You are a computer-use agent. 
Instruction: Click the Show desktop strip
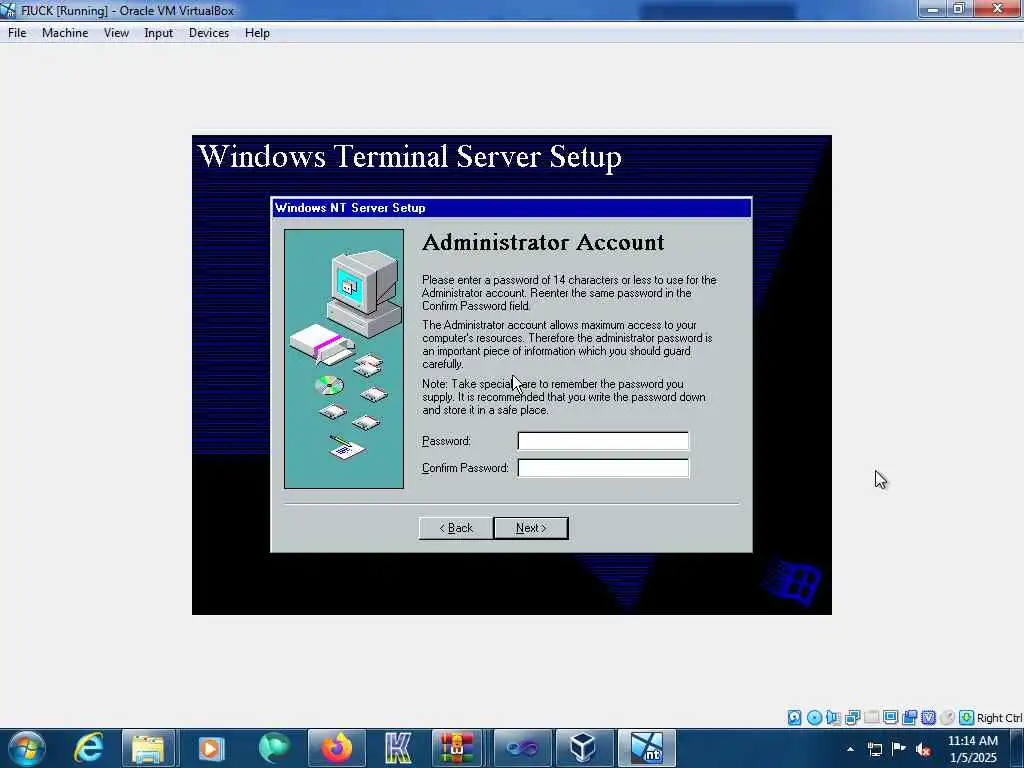pos(1017,748)
